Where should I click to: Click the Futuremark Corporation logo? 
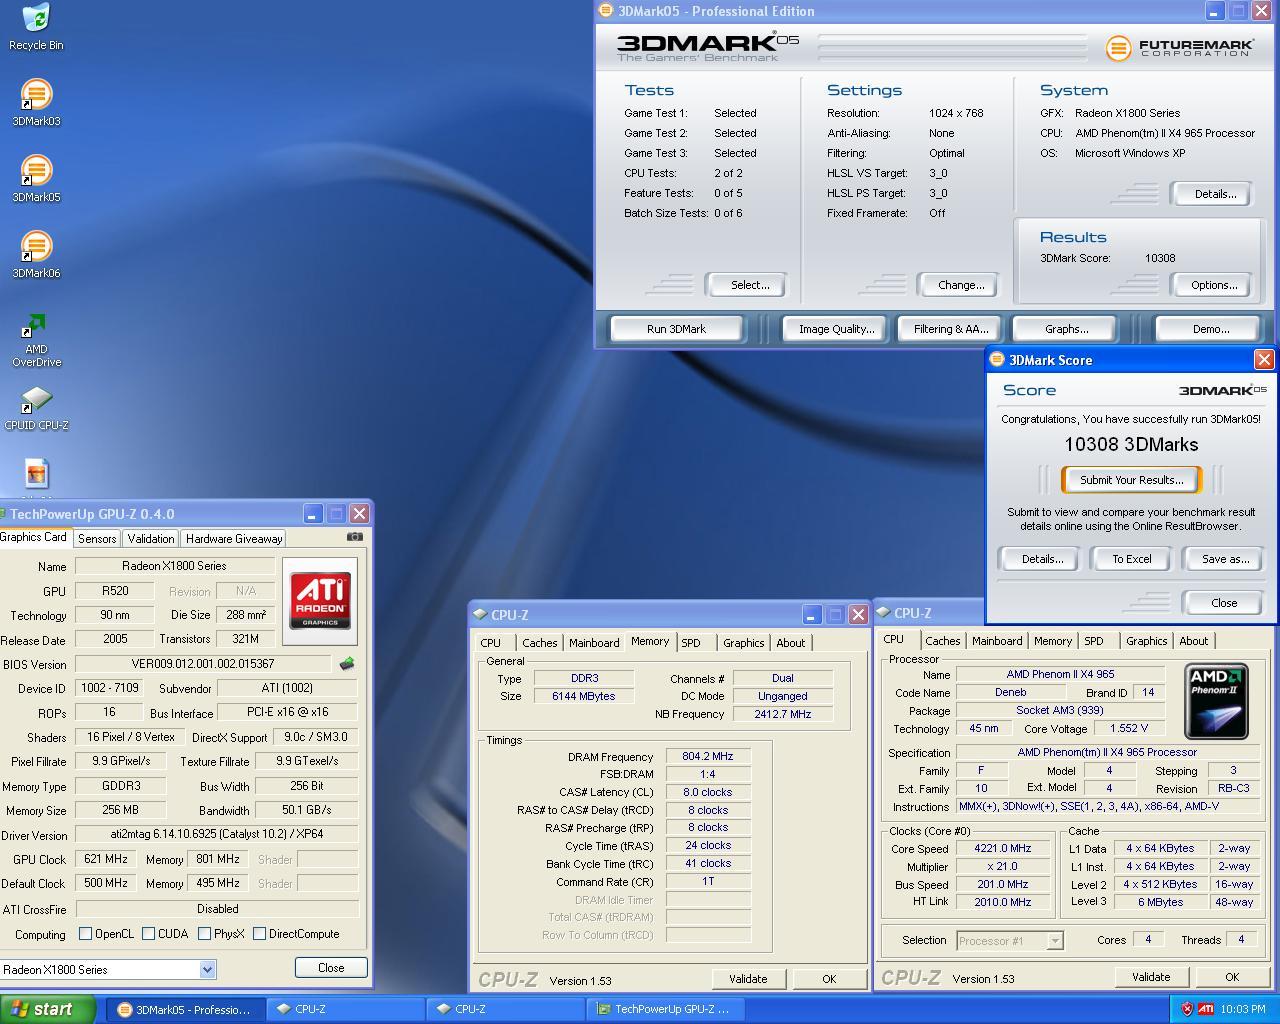(1179, 47)
